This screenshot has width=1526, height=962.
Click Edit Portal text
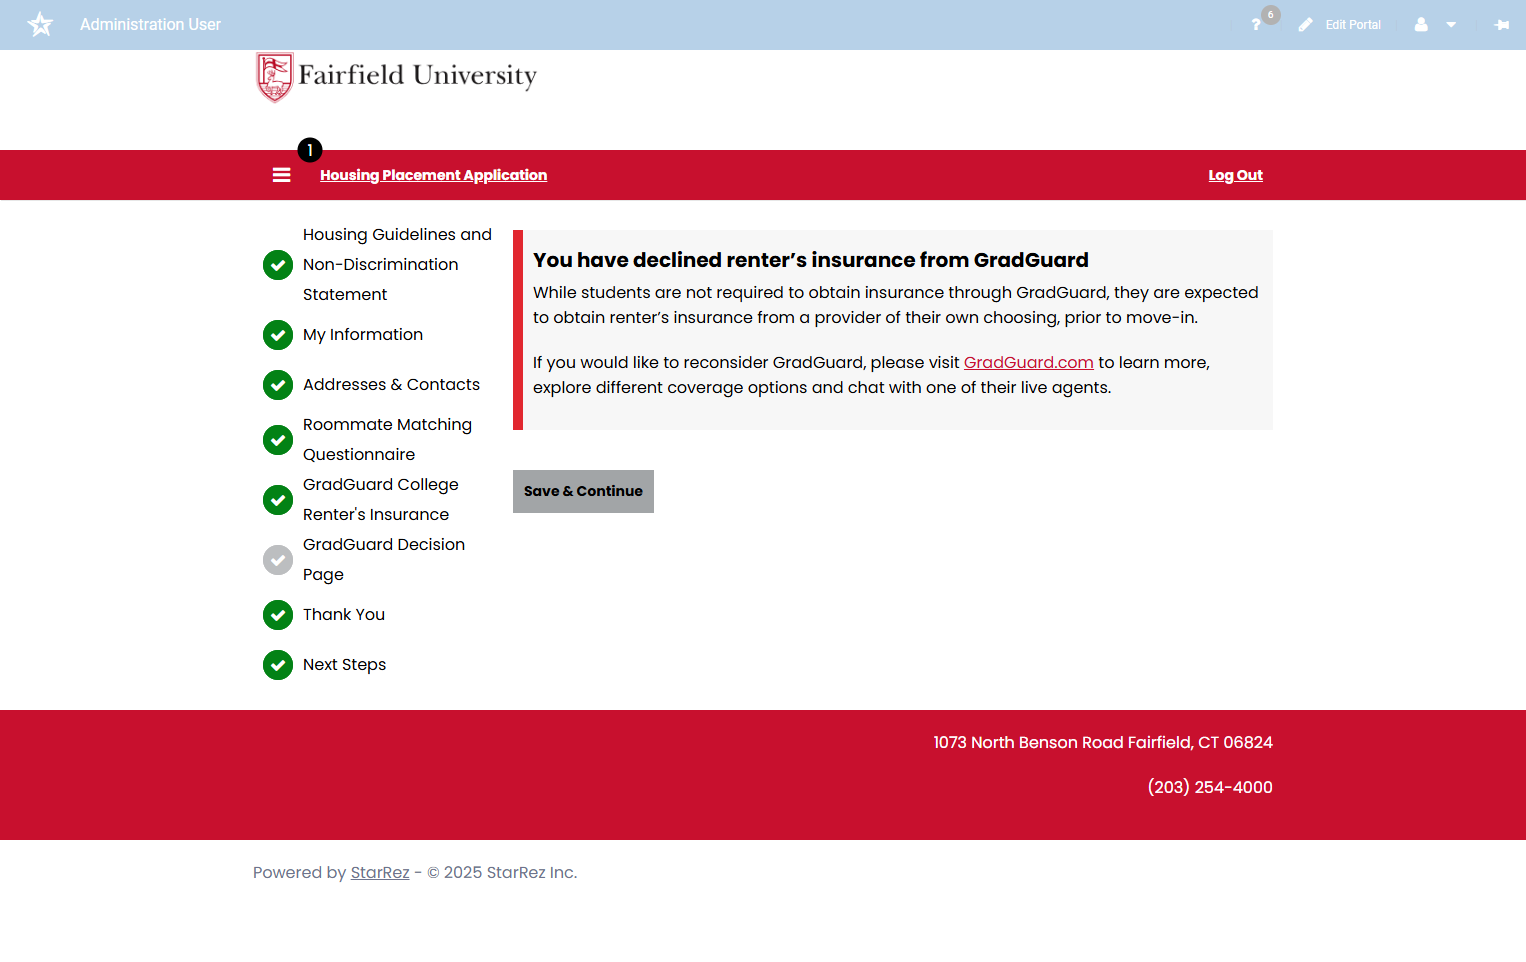[1353, 25]
